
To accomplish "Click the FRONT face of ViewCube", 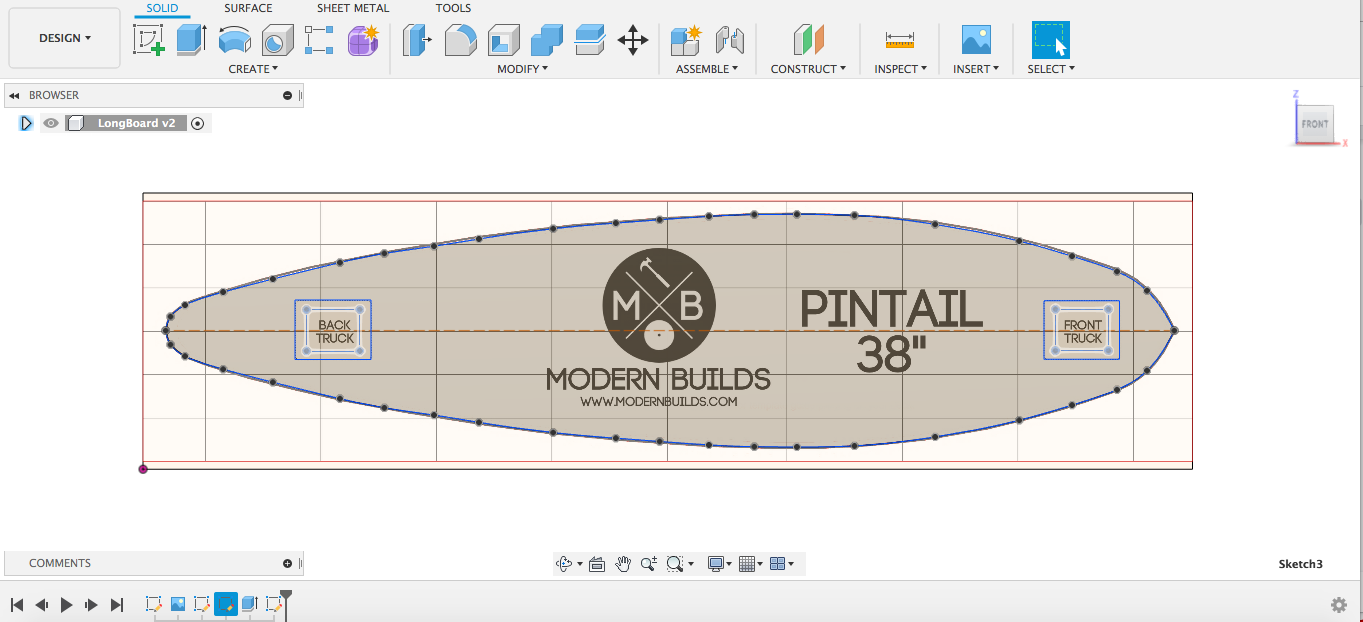I will pos(1314,124).
